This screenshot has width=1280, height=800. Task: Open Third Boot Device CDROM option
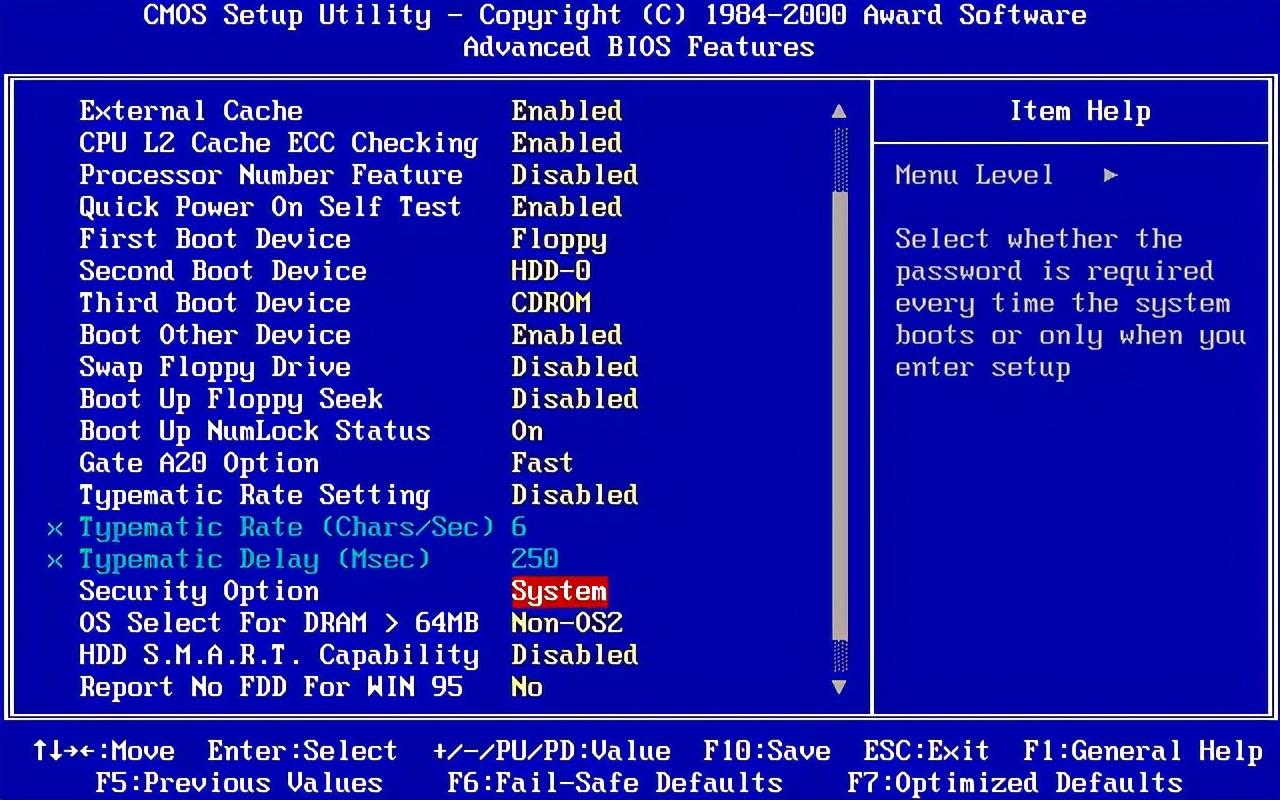click(x=551, y=303)
